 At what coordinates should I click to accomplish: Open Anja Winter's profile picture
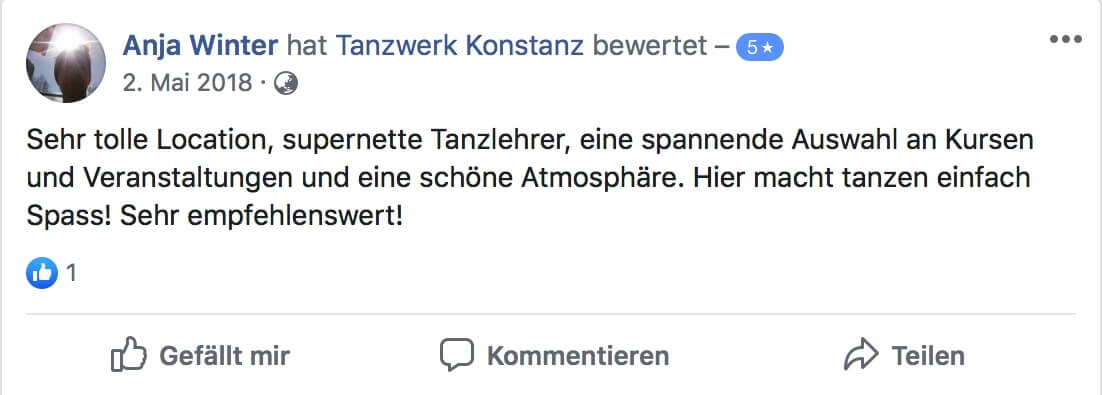click(x=66, y=63)
